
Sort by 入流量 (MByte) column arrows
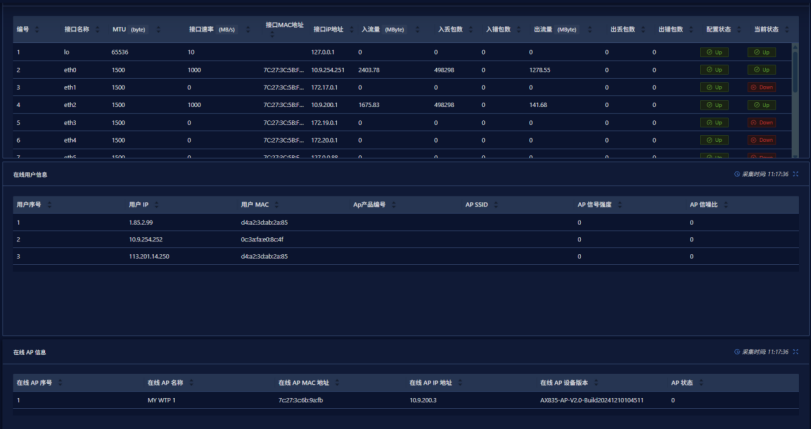[417, 29]
